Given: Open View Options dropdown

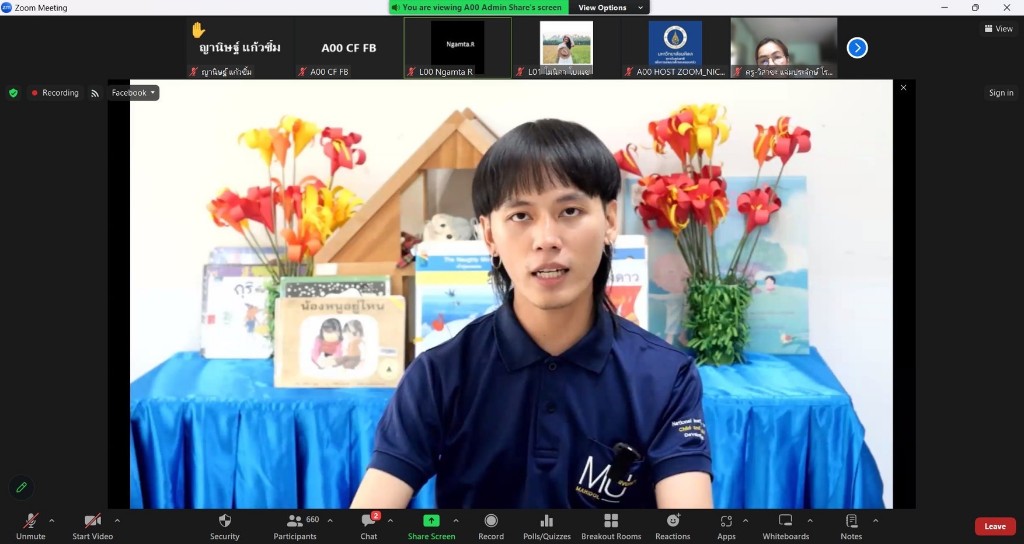Looking at the screenshot, I should 611,7.
